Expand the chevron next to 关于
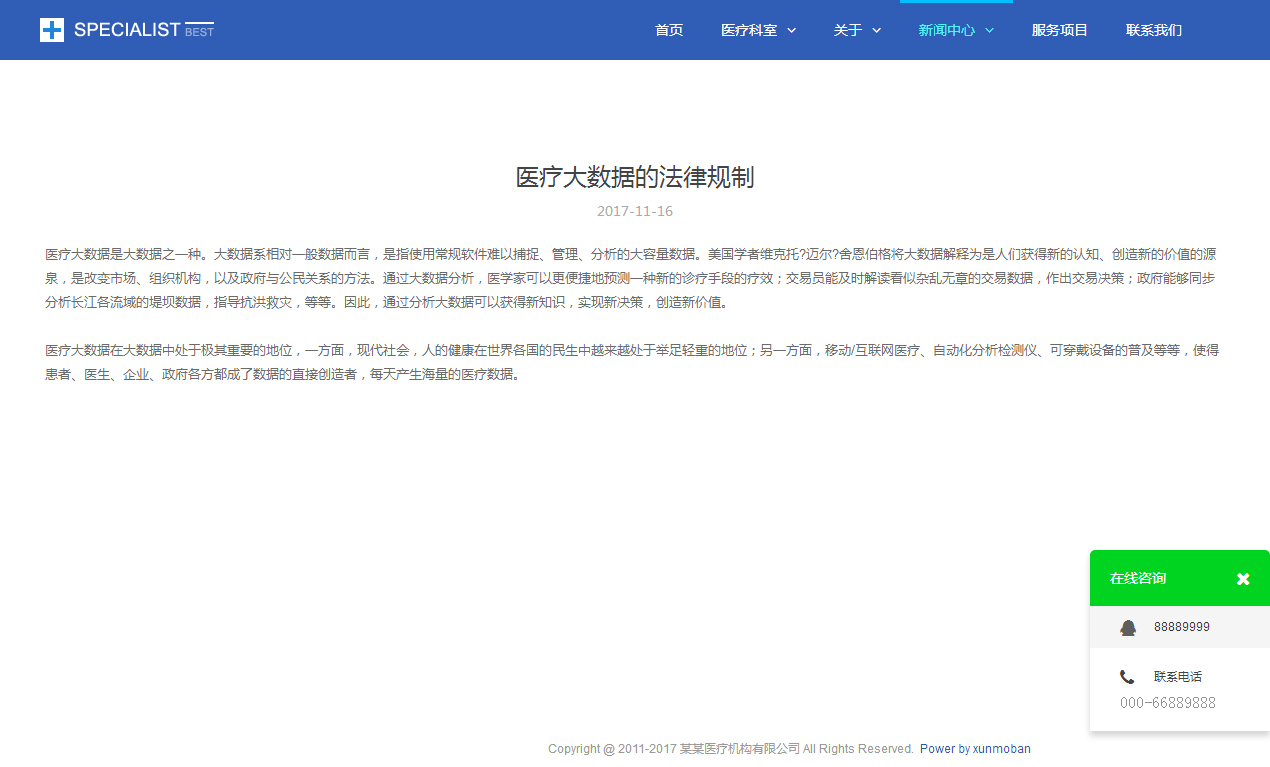The height and width of the screenshot is (767, 1270). point(877,30)
